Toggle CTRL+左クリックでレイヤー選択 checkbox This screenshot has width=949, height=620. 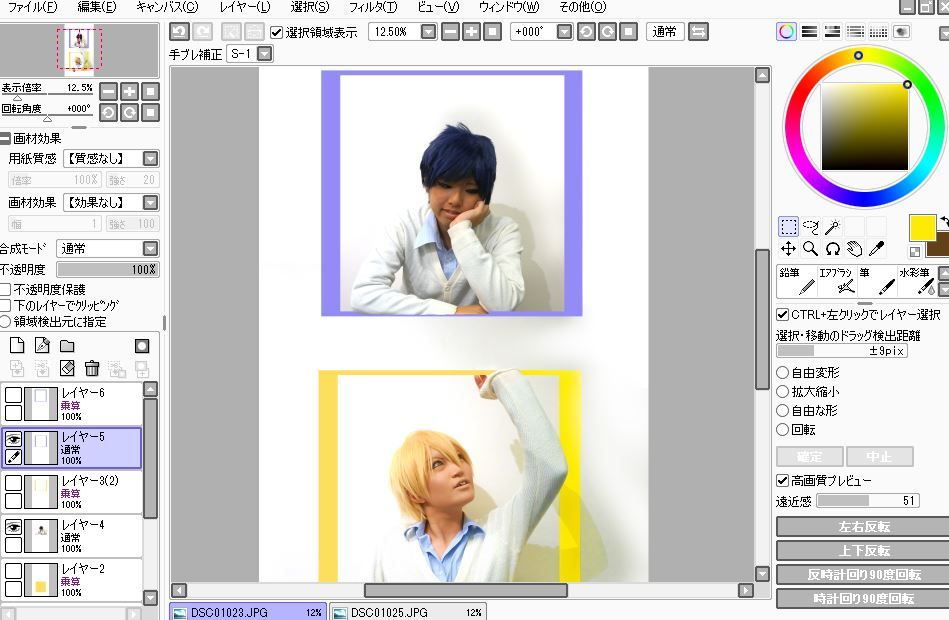(x=783, y=314)
